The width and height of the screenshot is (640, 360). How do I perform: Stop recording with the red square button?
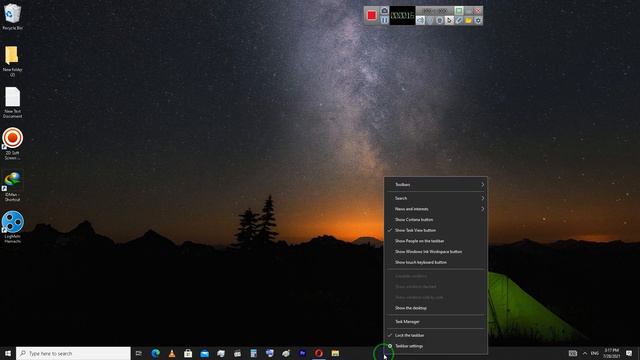(371, 16)
